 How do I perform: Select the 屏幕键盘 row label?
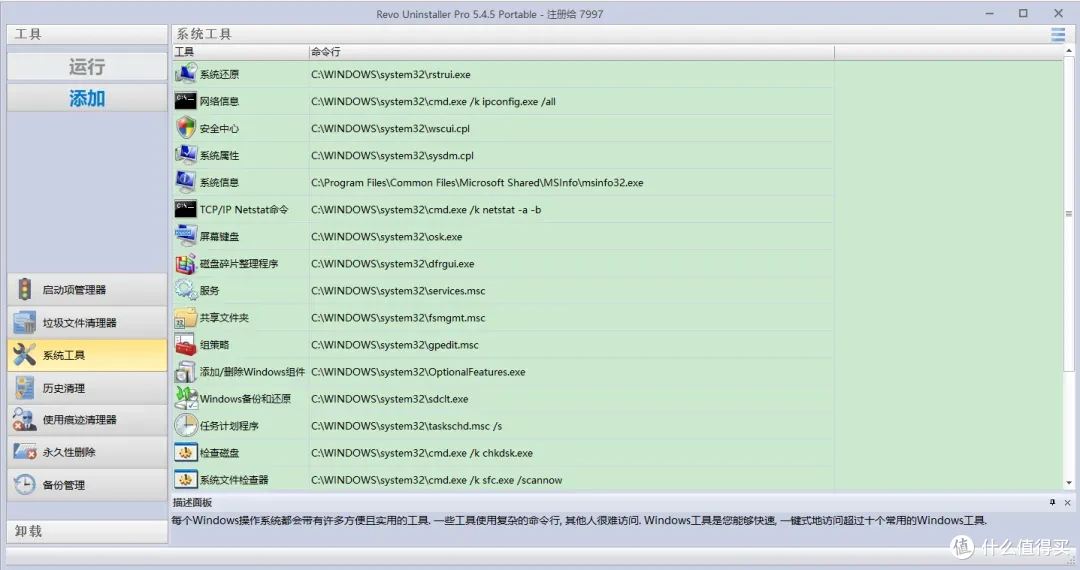click(x=219, y=236)
